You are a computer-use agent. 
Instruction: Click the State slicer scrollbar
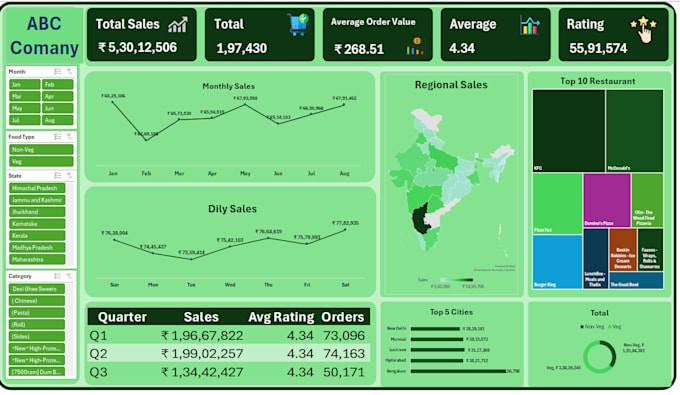(71, 223)
